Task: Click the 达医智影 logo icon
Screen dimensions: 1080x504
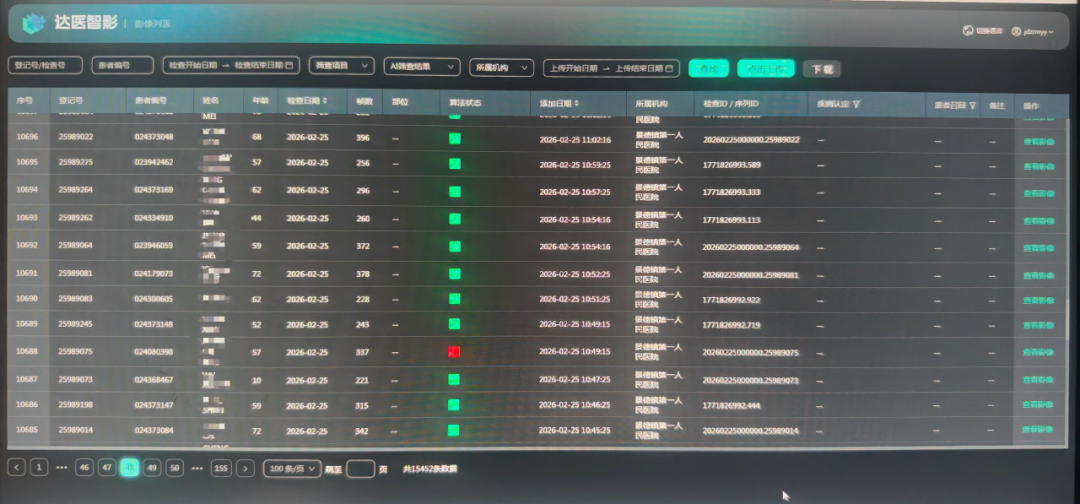Action: 35,24
